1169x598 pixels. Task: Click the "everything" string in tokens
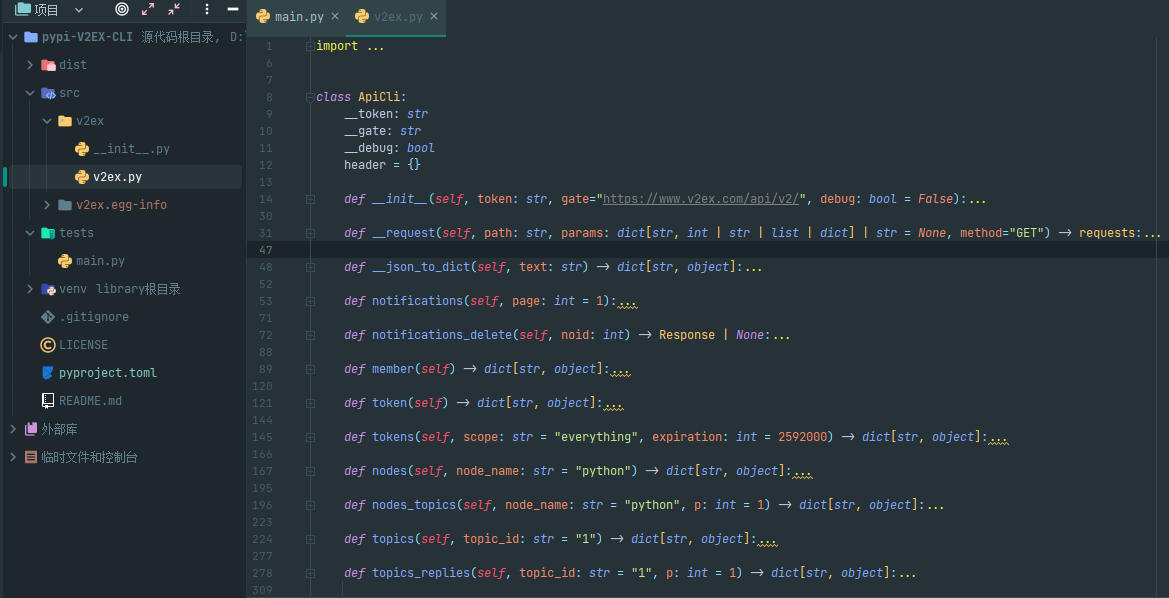pyautogui.click(x=596, y=437)
